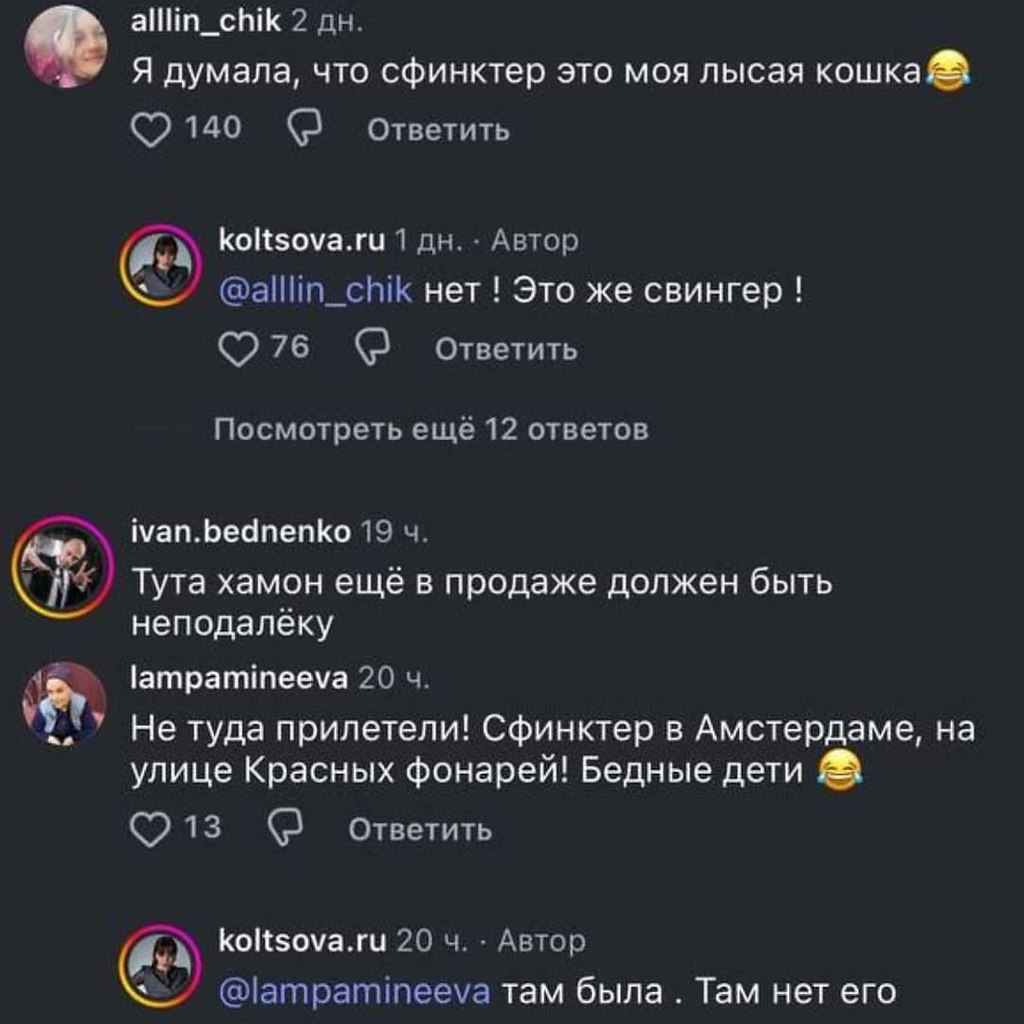Like koltsova.ru's reply with 76 likes

click(238, 349)
